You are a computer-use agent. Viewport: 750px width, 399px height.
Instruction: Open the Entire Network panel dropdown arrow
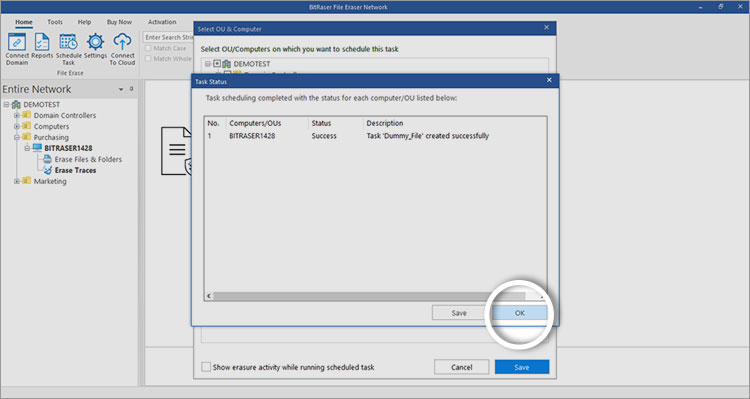pyautogui.click(x=121, y=89)
